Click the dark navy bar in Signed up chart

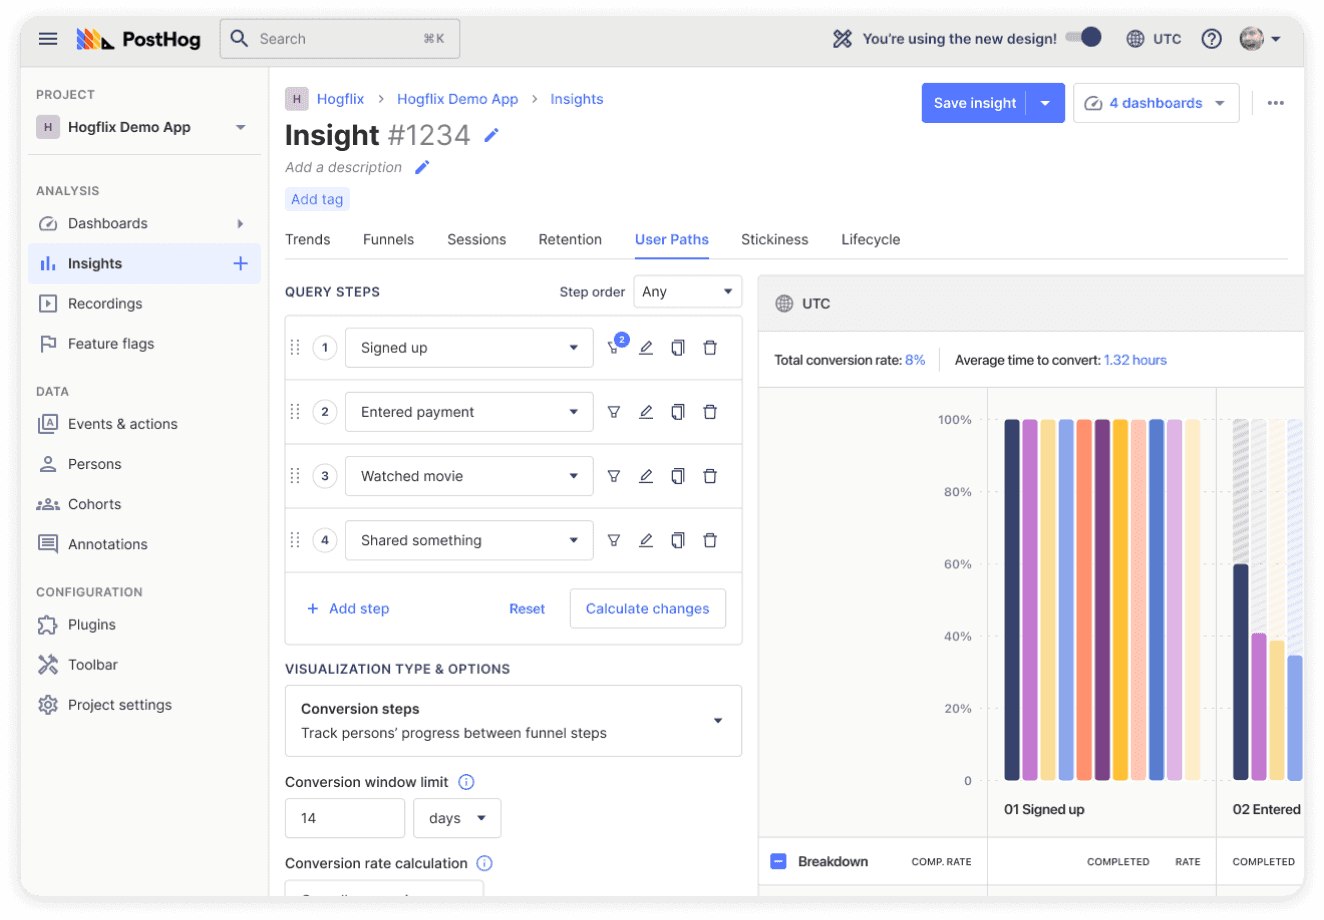(x=1012, y=600)
